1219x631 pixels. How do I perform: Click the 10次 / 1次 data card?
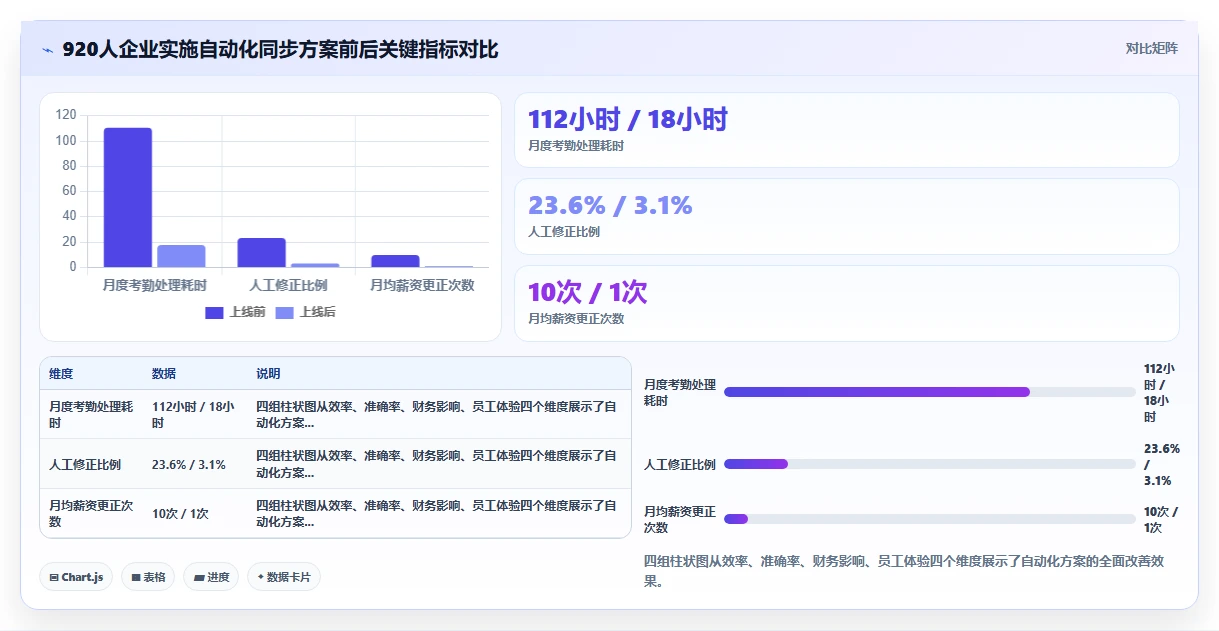(846, 303)
